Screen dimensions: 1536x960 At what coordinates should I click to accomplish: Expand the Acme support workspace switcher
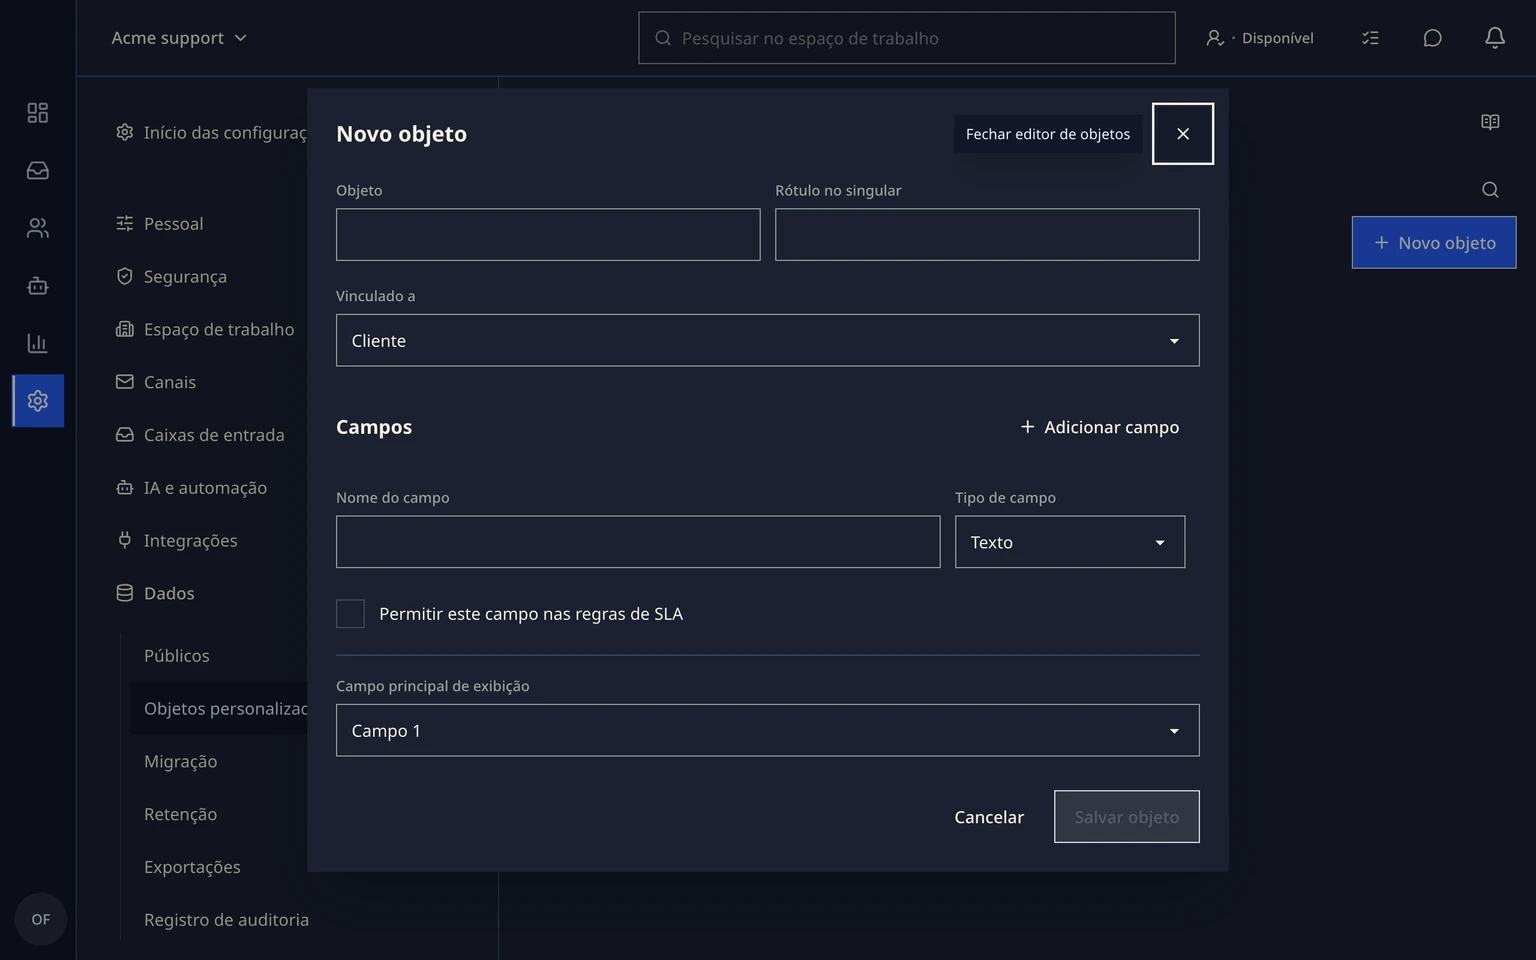coord(179,38)
